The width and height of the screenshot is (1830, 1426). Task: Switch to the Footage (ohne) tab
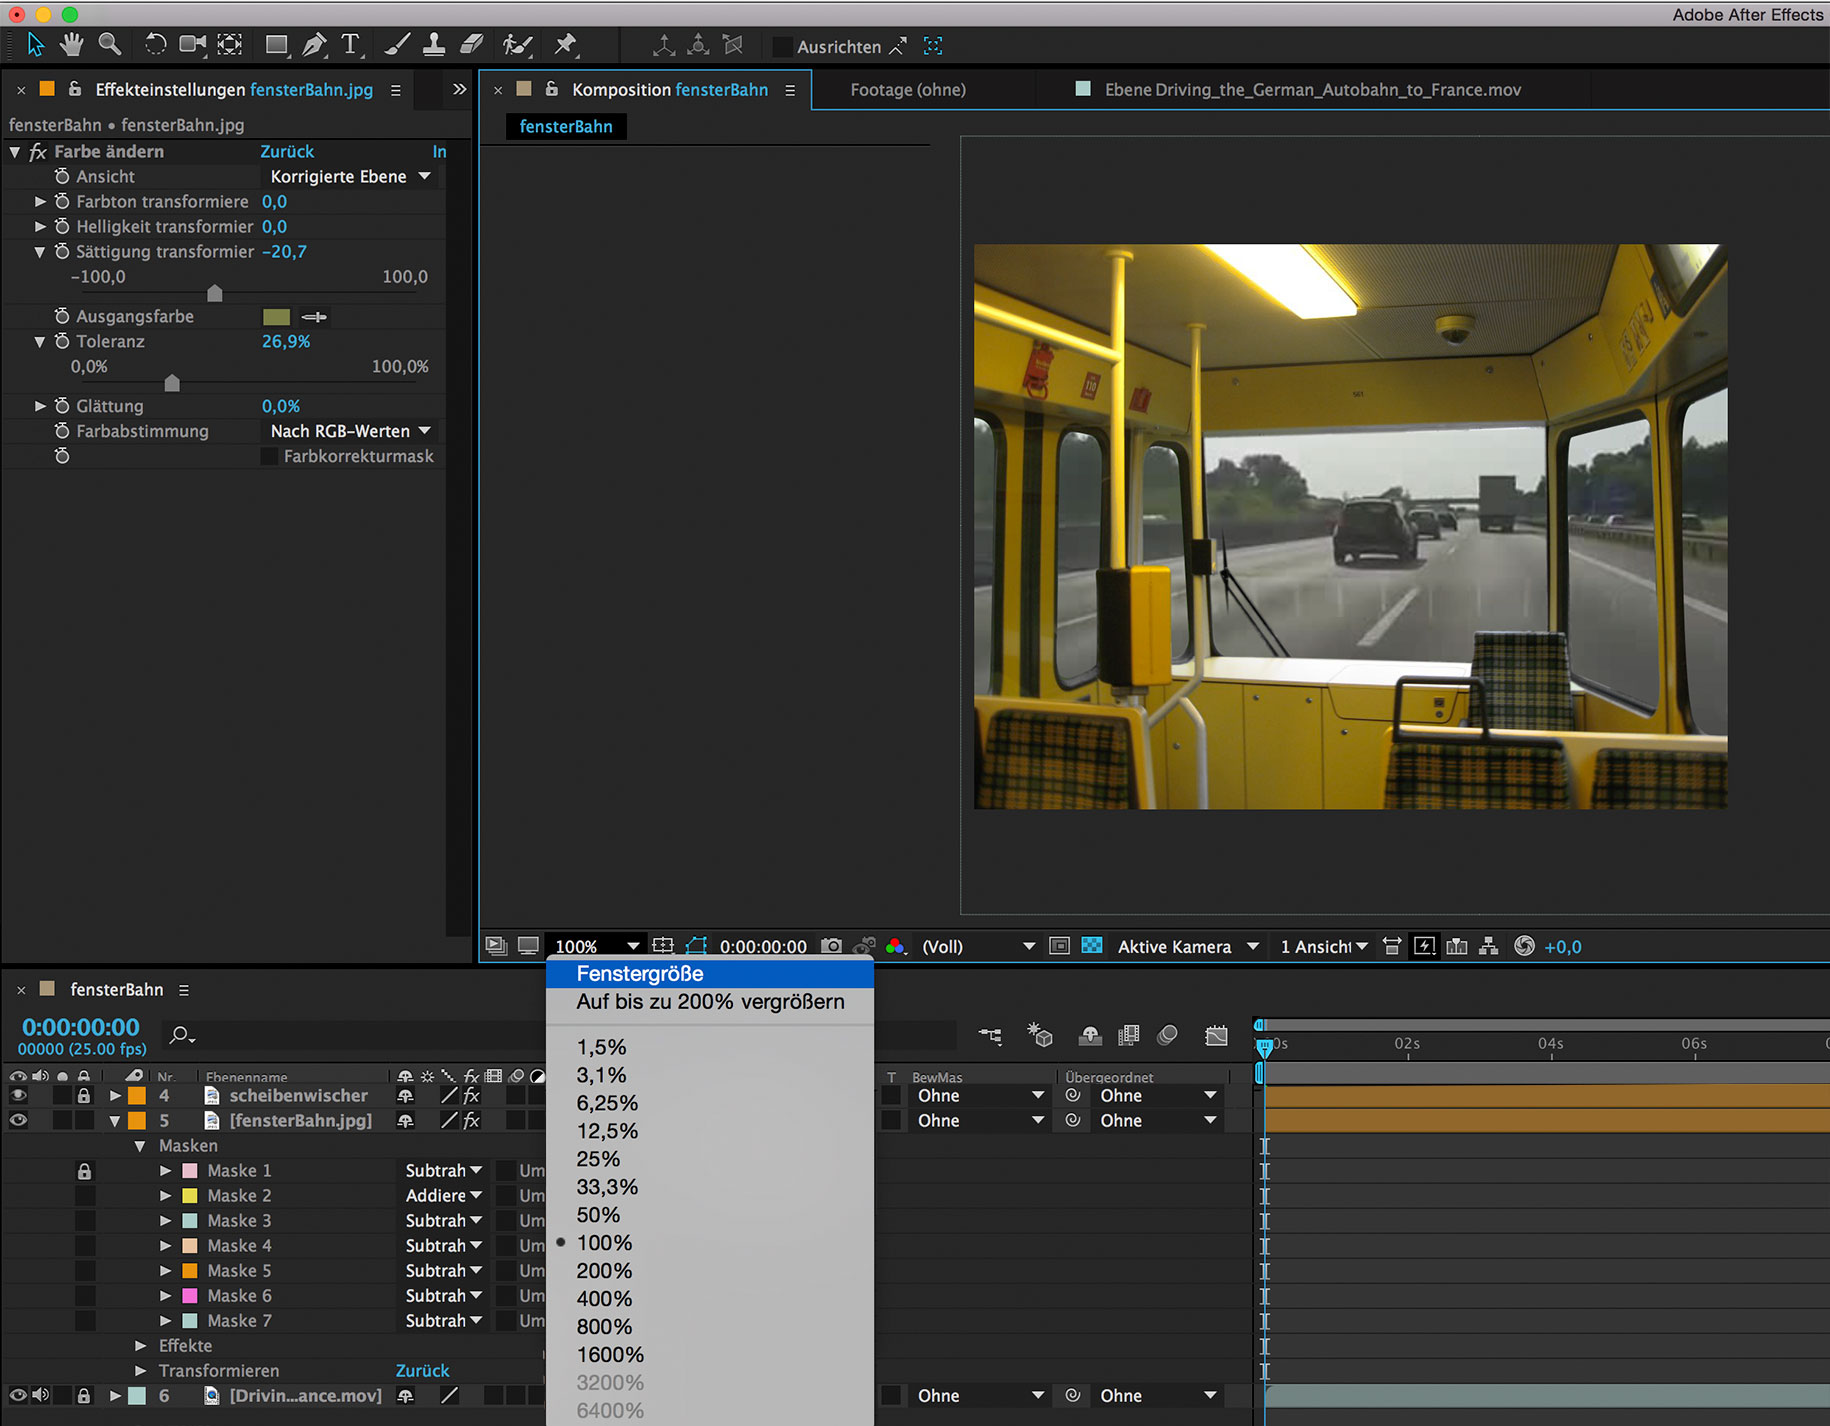point(907,90)
